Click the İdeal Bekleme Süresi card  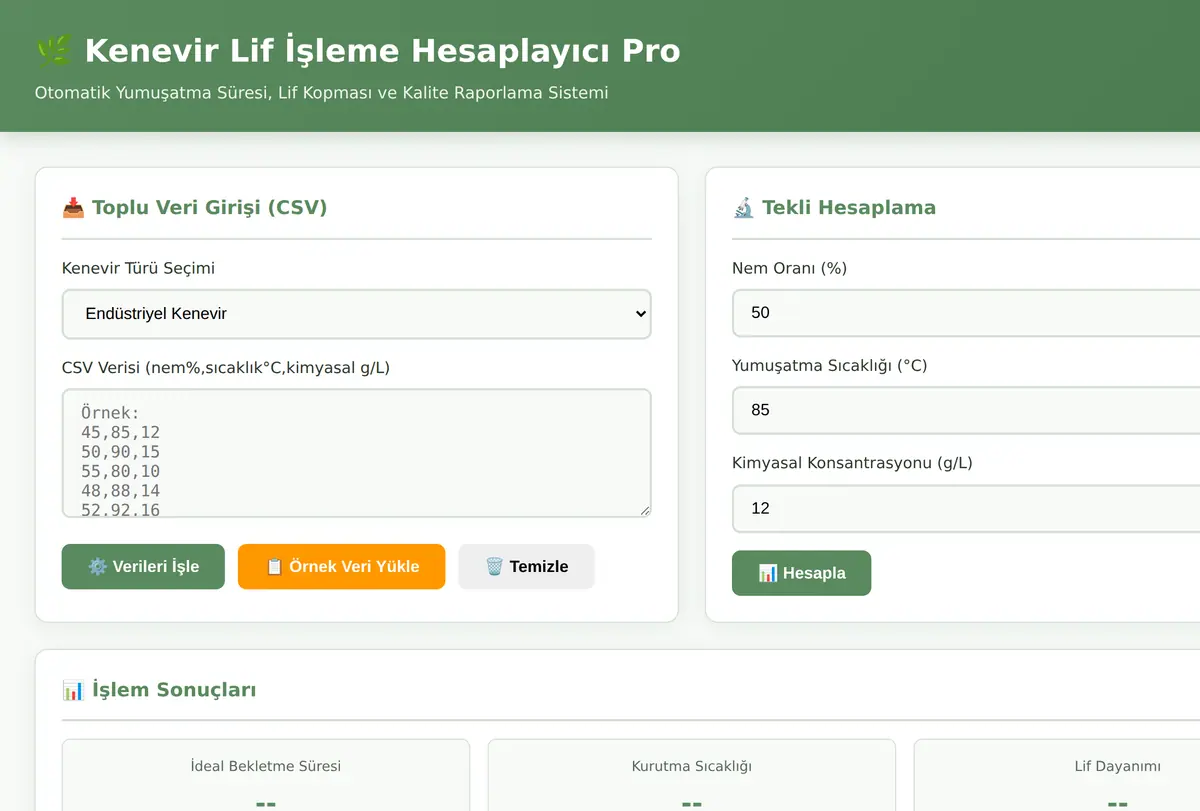(x=265, y=775)
